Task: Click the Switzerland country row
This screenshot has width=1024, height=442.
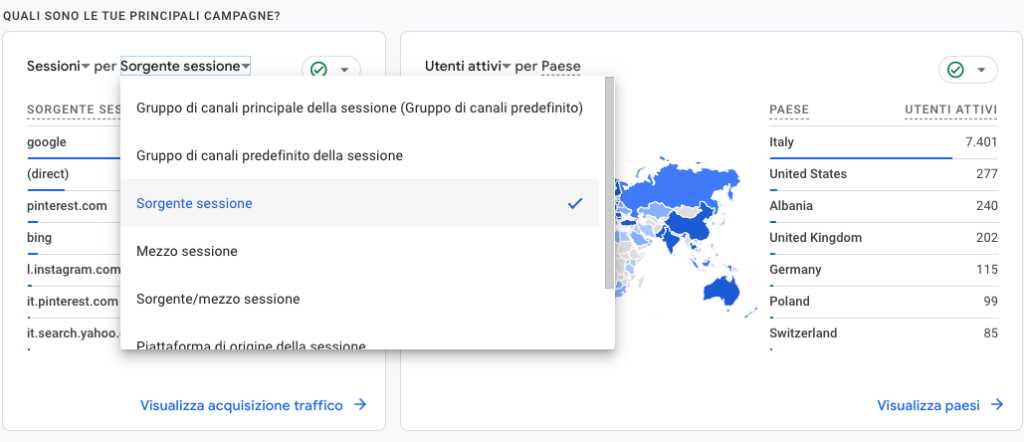Action: pyautogui.click(x=884, y=334)
